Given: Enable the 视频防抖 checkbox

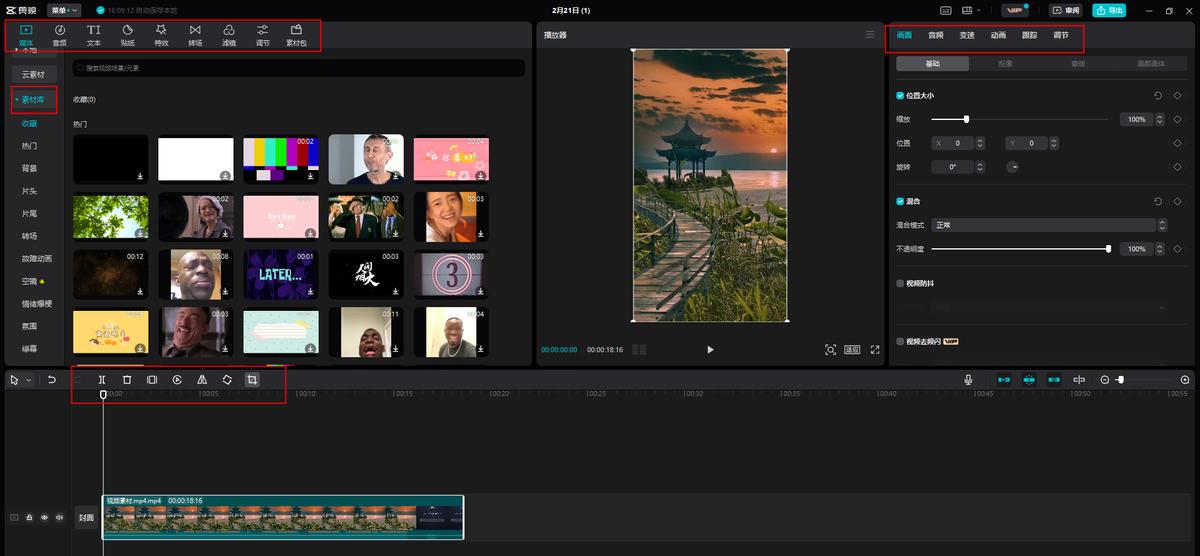Looking at the screenshot, I should 901,283.
